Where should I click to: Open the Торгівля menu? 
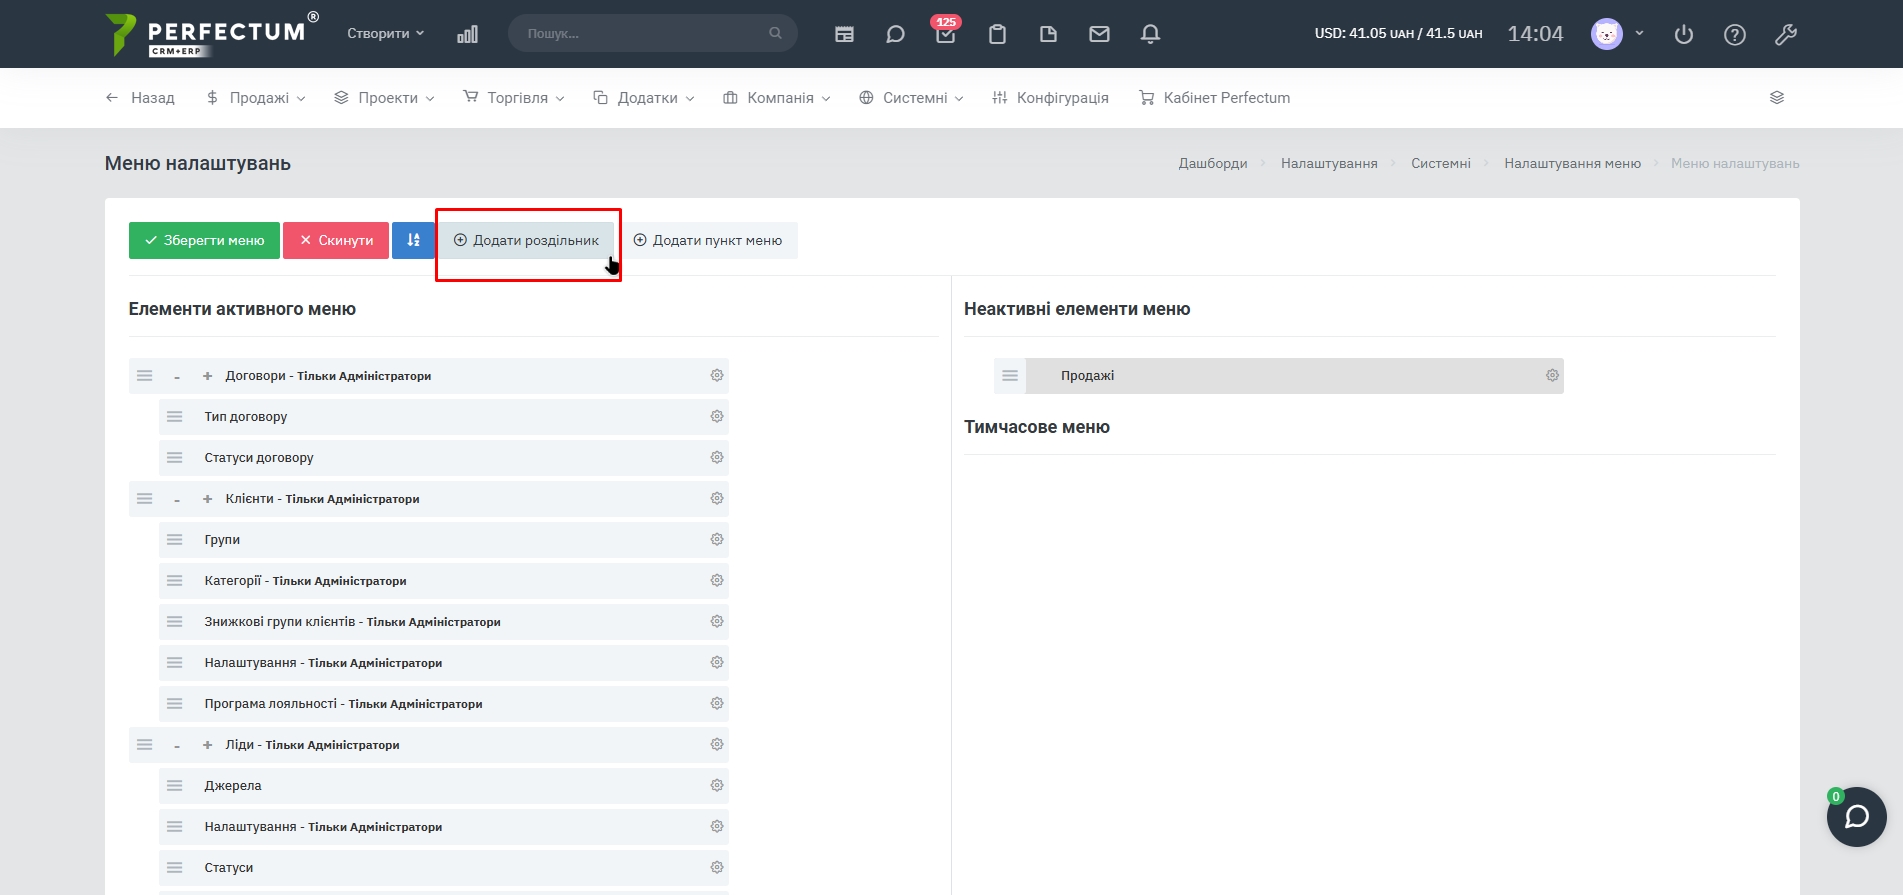(x=514, y=98)
